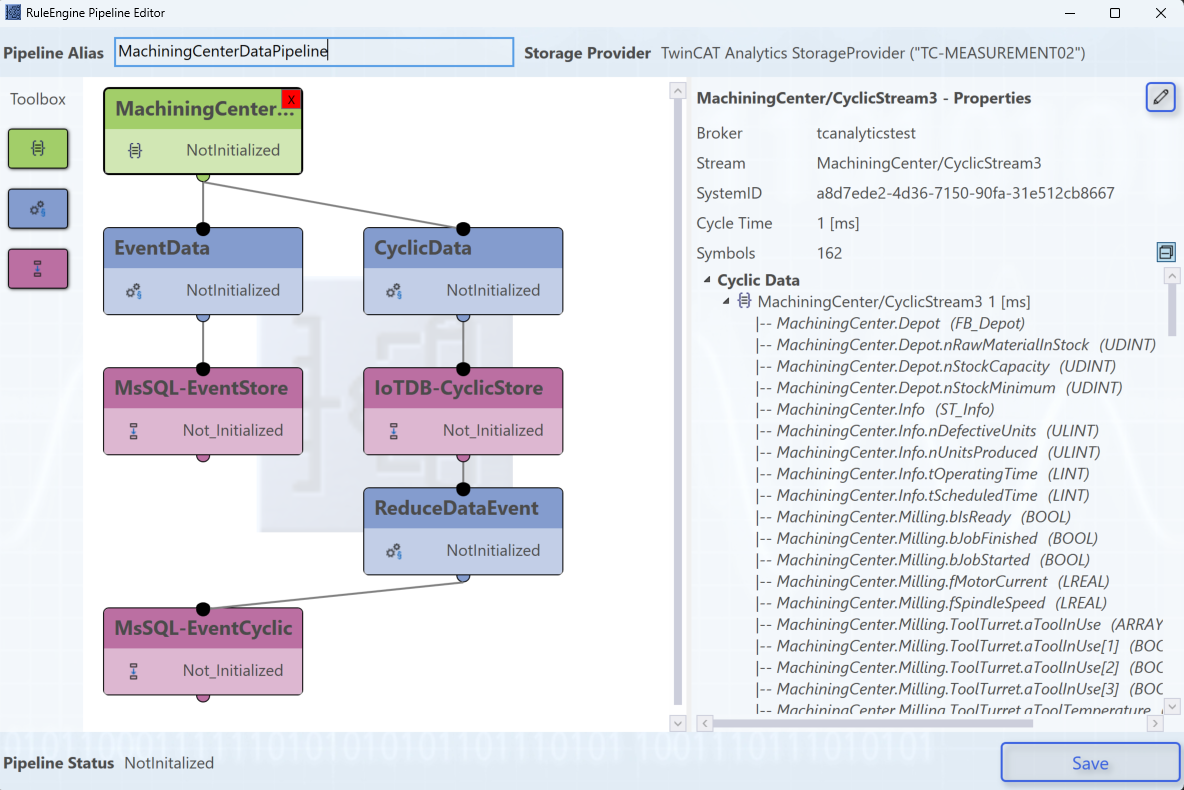Click the black input port on EventData node
The width and height of the screenshot is (1184, 790).
203,229
